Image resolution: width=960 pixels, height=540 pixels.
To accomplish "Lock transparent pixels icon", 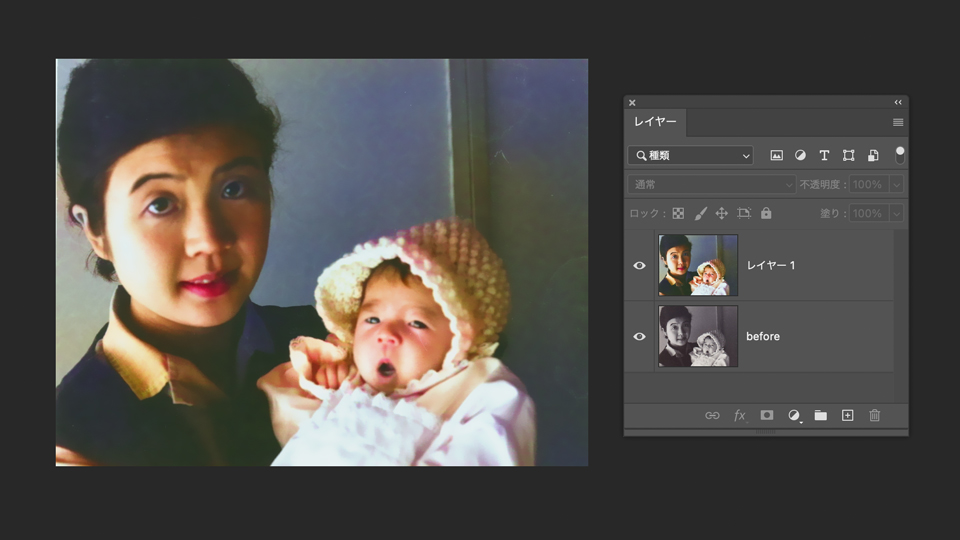I will coord(678,213).
